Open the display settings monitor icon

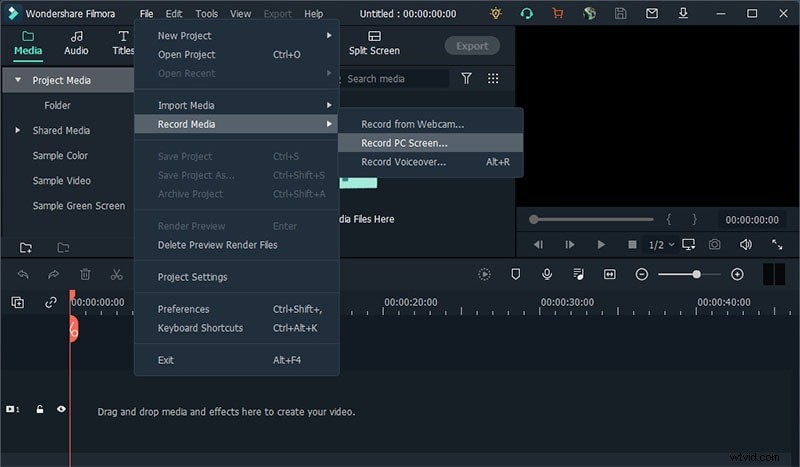click(689, 244)
